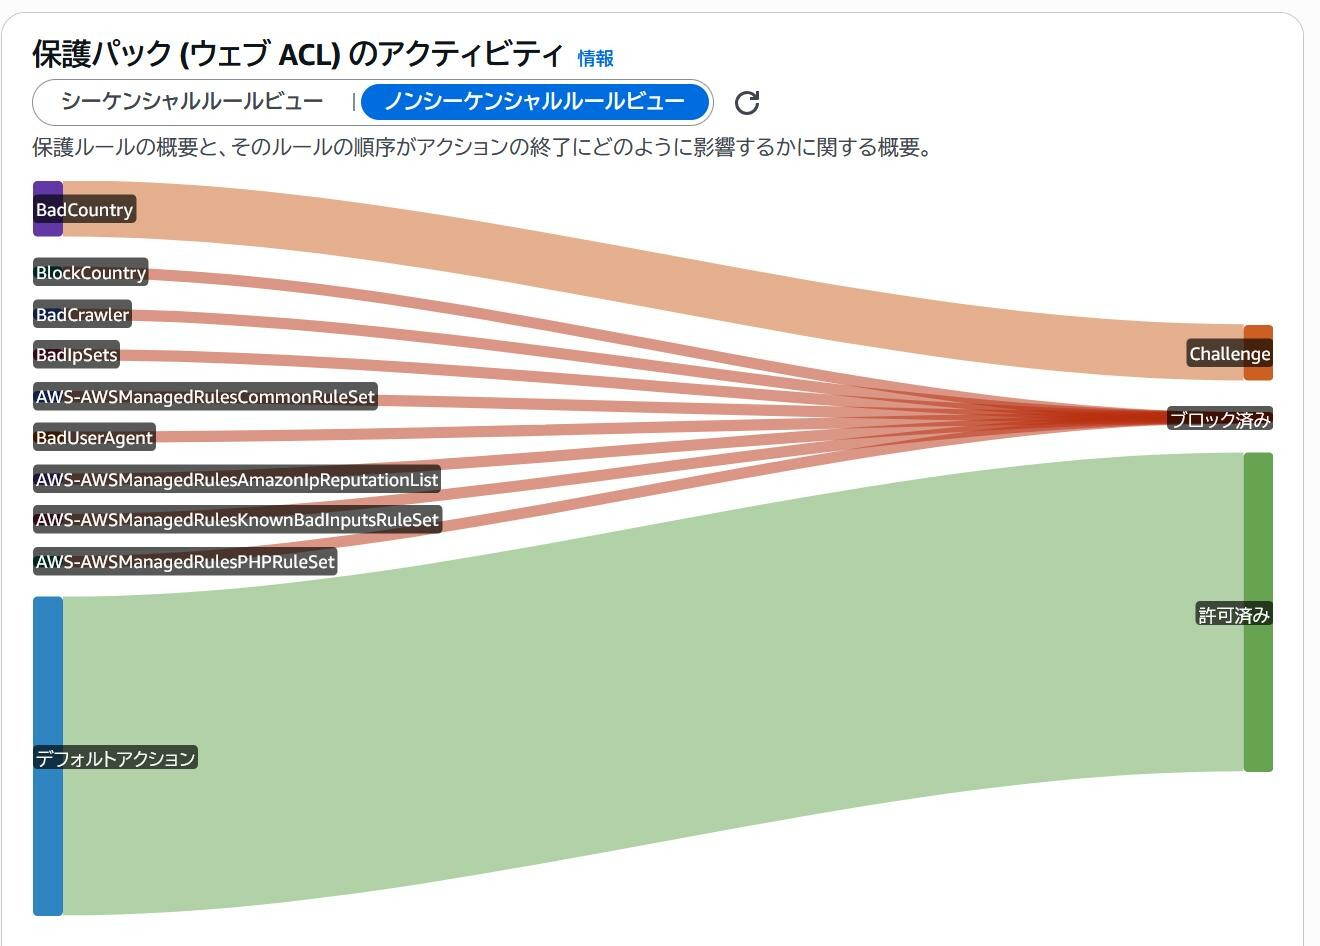1320x946 pixels.
Task: Click the dark green allowed node bar
Action: [x=1258, y=700]
